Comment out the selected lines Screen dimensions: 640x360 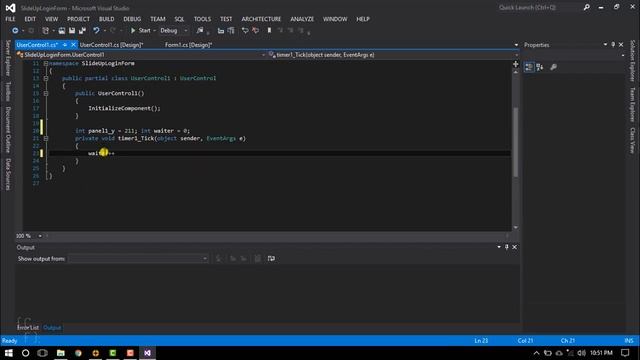click(245, 31)
